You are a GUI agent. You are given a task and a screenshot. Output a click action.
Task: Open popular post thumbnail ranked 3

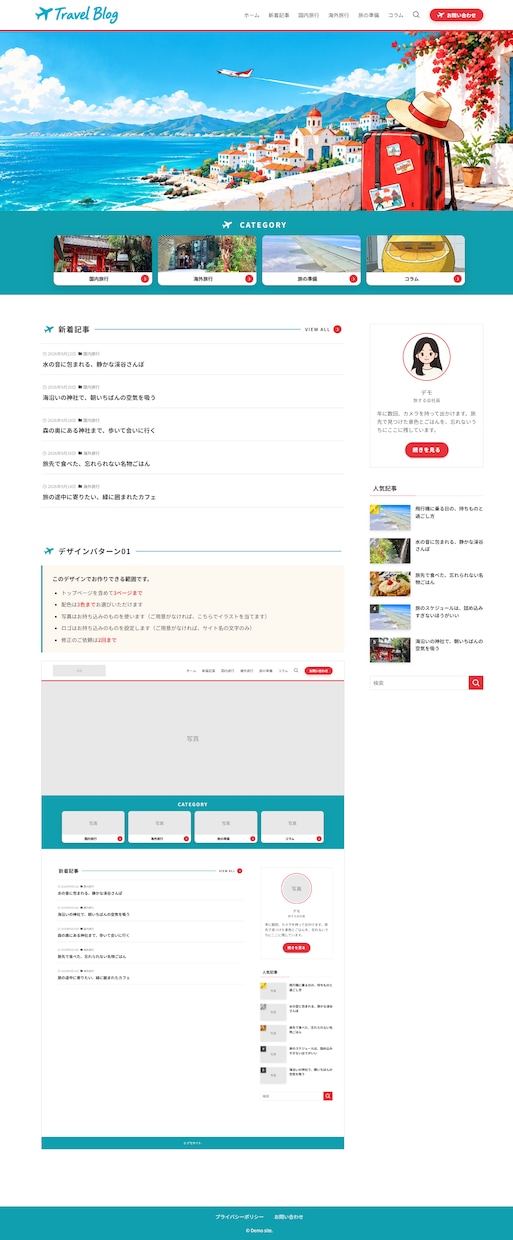(x=390, y=583)
